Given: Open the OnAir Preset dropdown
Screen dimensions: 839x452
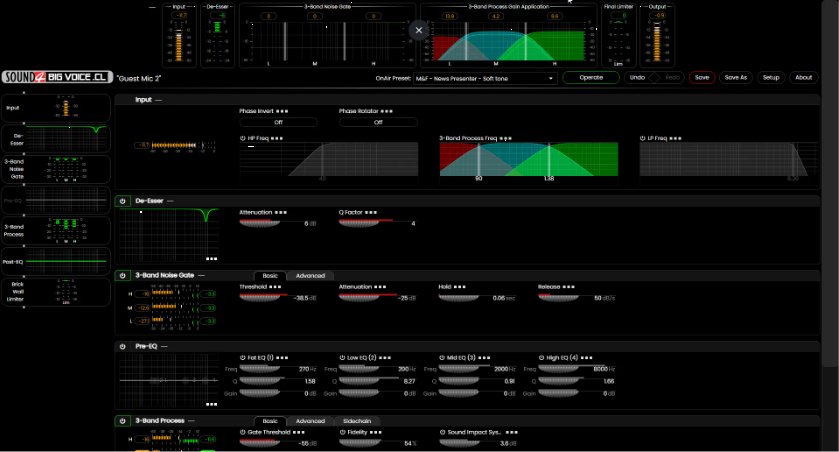Looking at the screenshot, I should [485, 77].
